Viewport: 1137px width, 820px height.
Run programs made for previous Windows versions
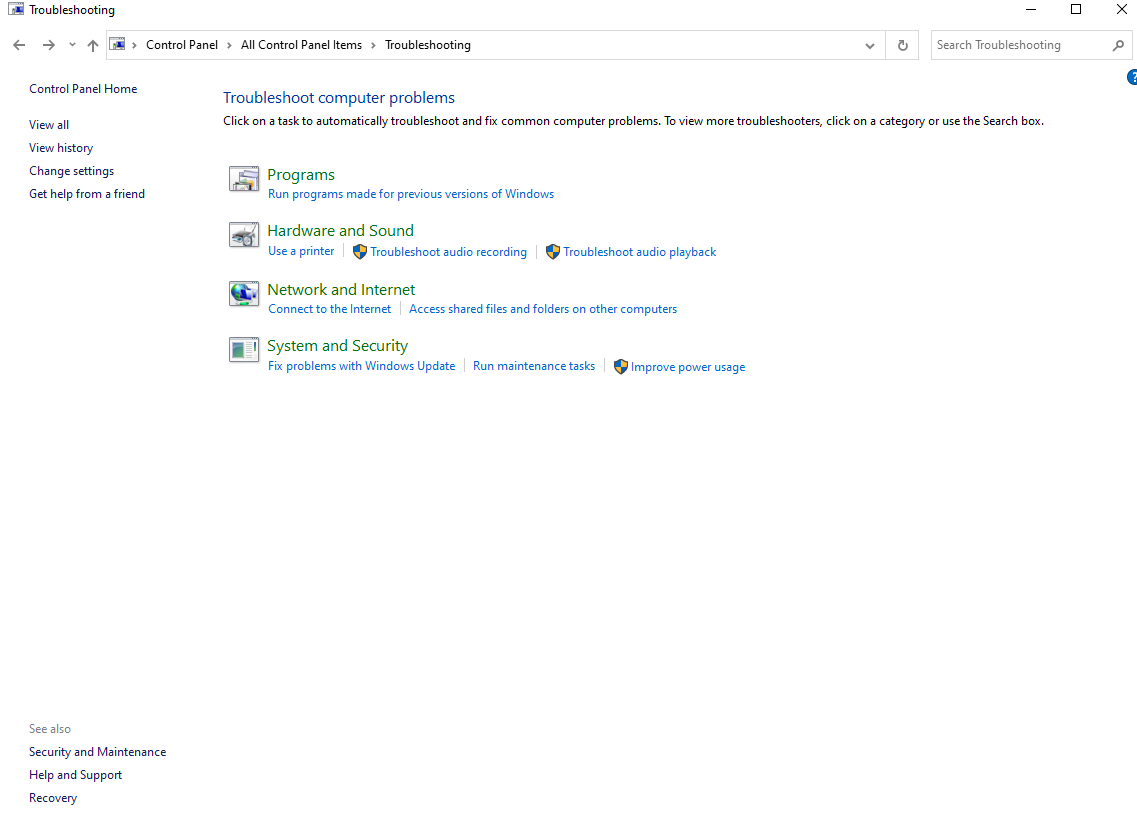[411, 194]
